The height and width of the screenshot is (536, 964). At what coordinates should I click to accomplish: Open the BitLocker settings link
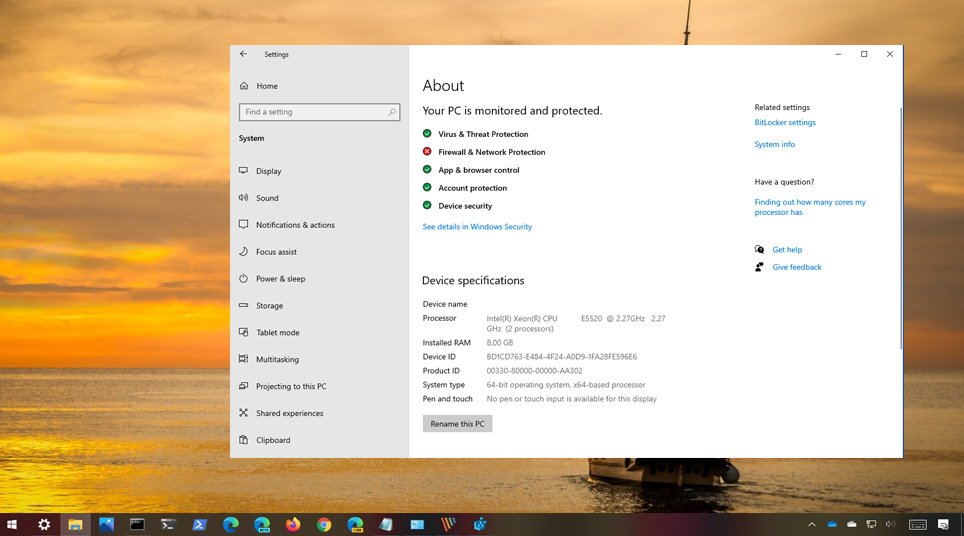[785, 123]
